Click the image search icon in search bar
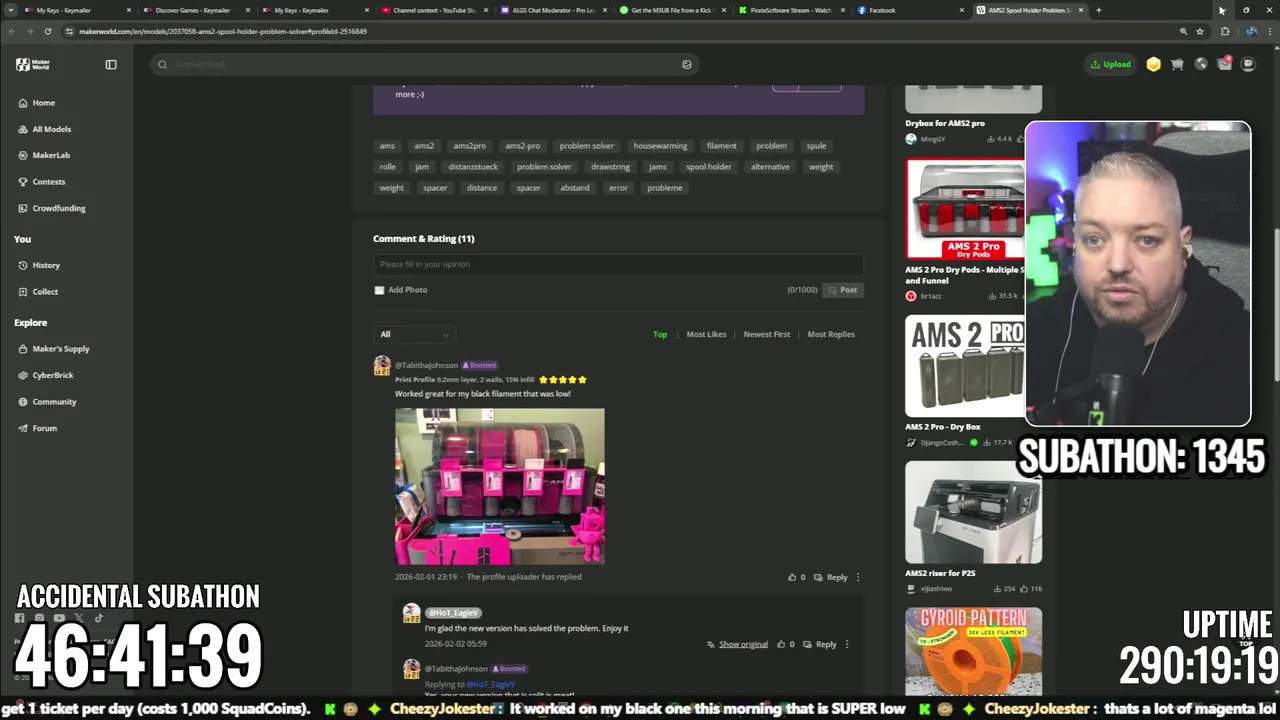The height and width of the screenshot is (720, 1280). point(686,64)
